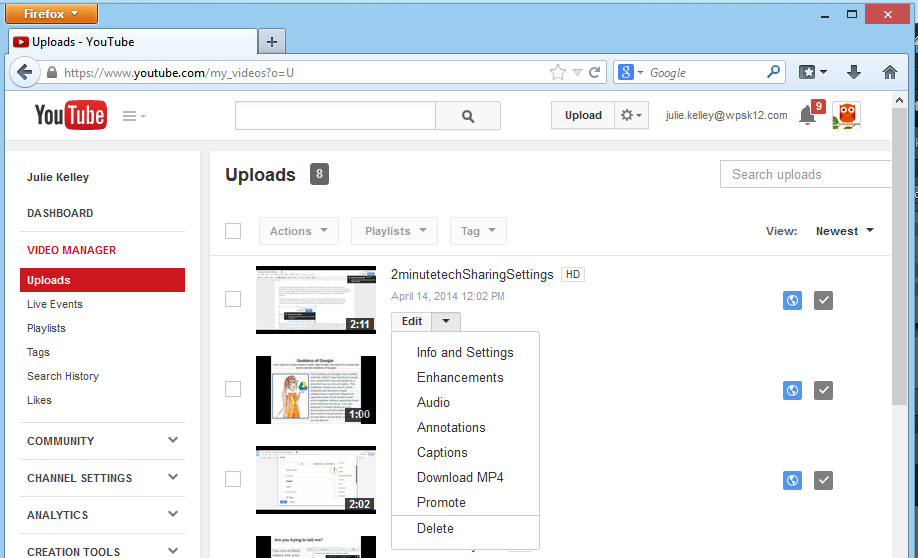
Task: Open Tags in sidebar
Action: click(x=38, y=352)
